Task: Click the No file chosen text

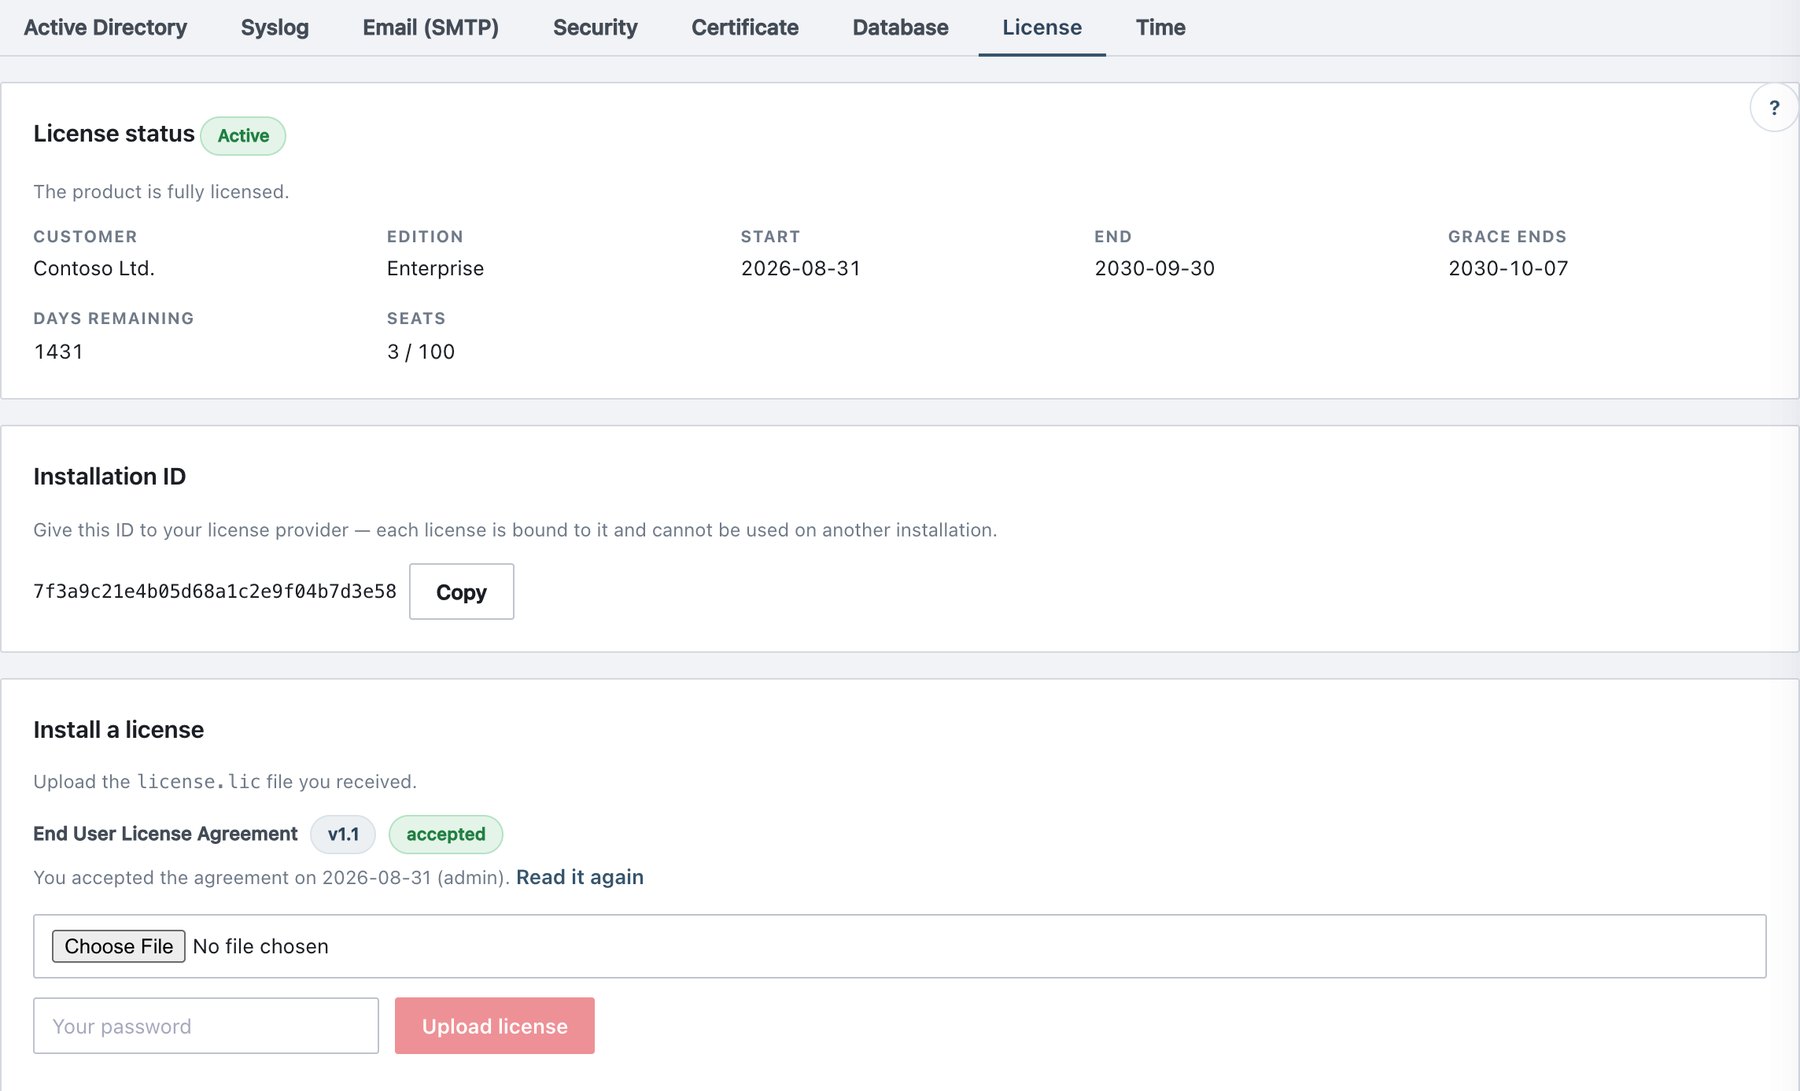Action: pos(261,946)
